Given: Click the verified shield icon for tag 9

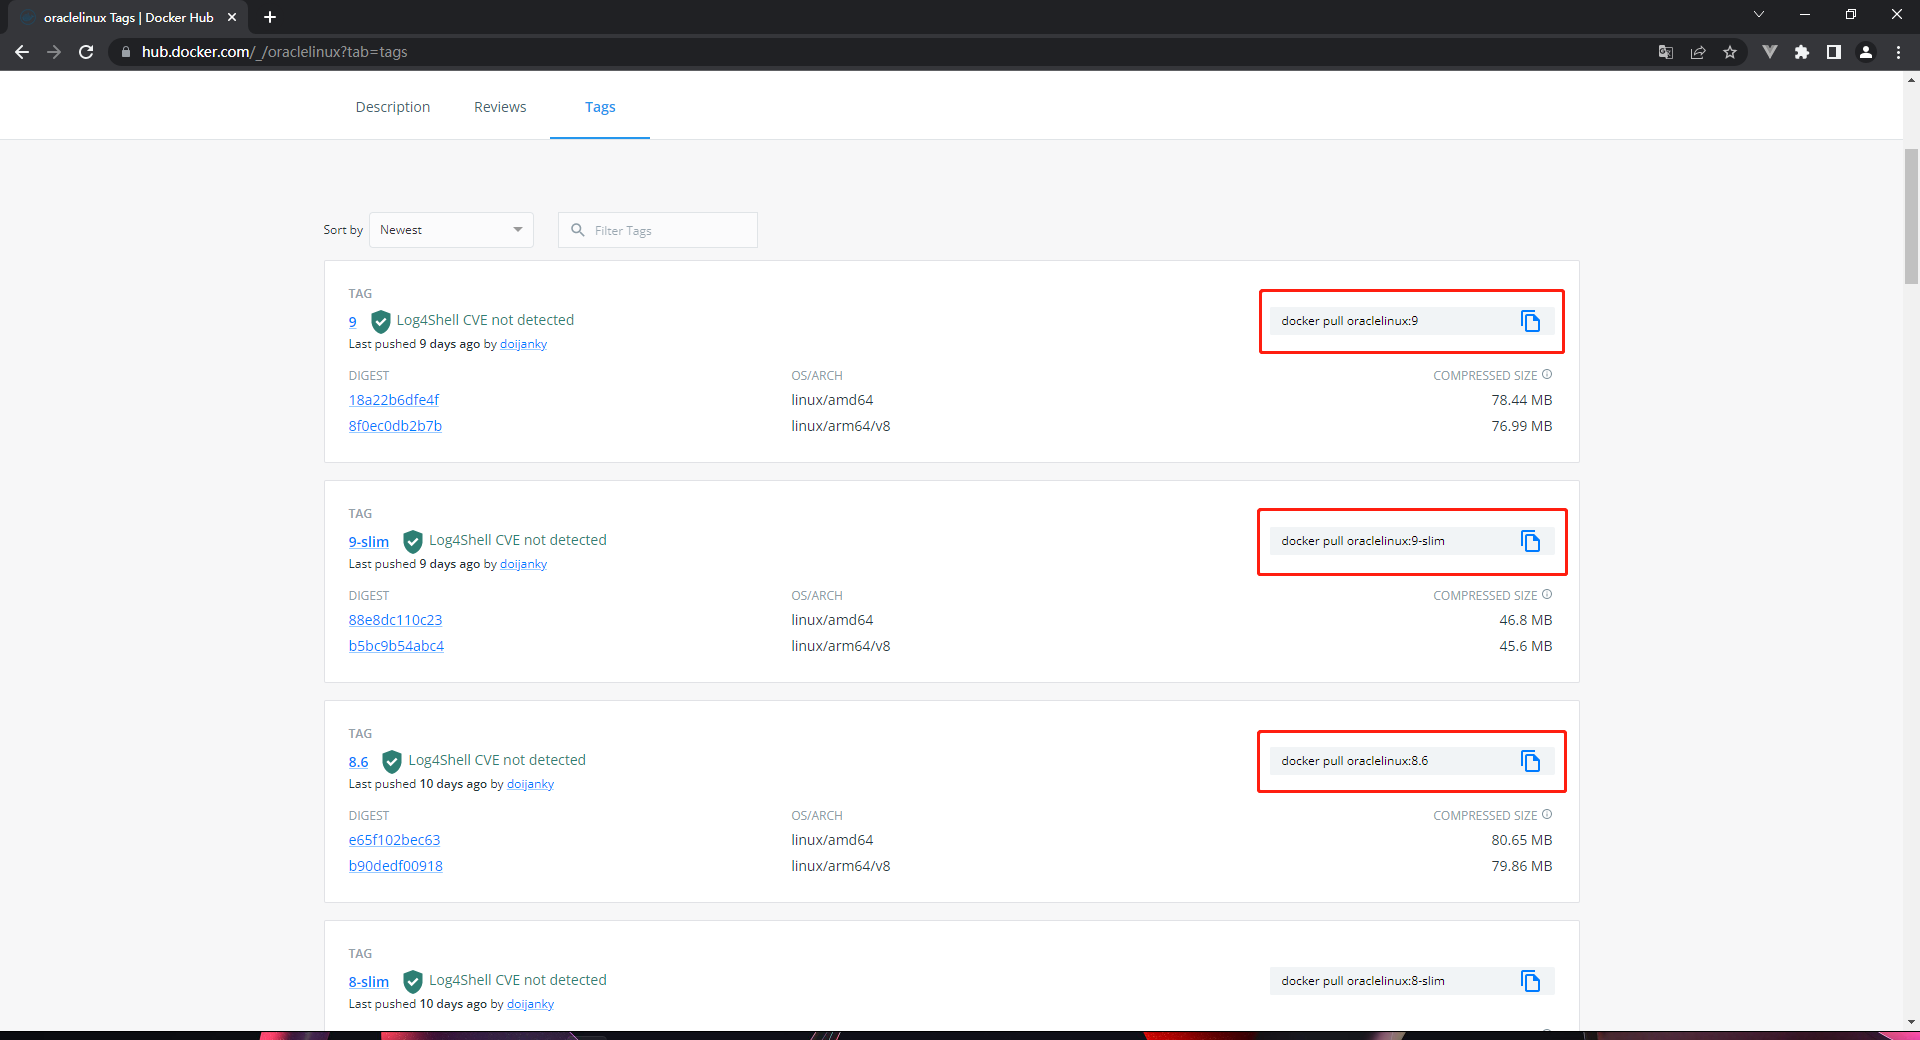Looking at the screenshot, I should tap(380, 321).
